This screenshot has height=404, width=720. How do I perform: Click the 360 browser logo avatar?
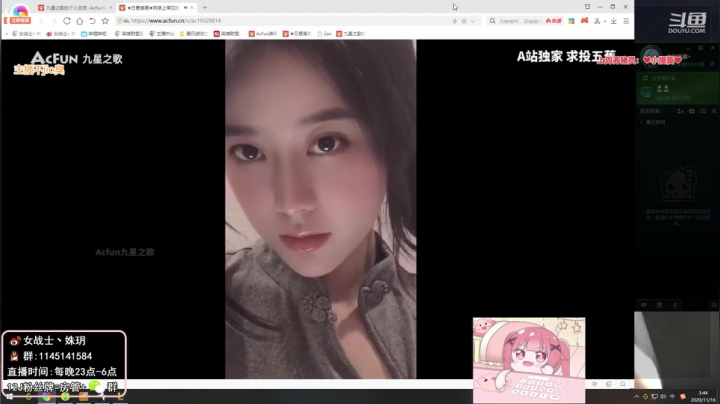[20, 9]
